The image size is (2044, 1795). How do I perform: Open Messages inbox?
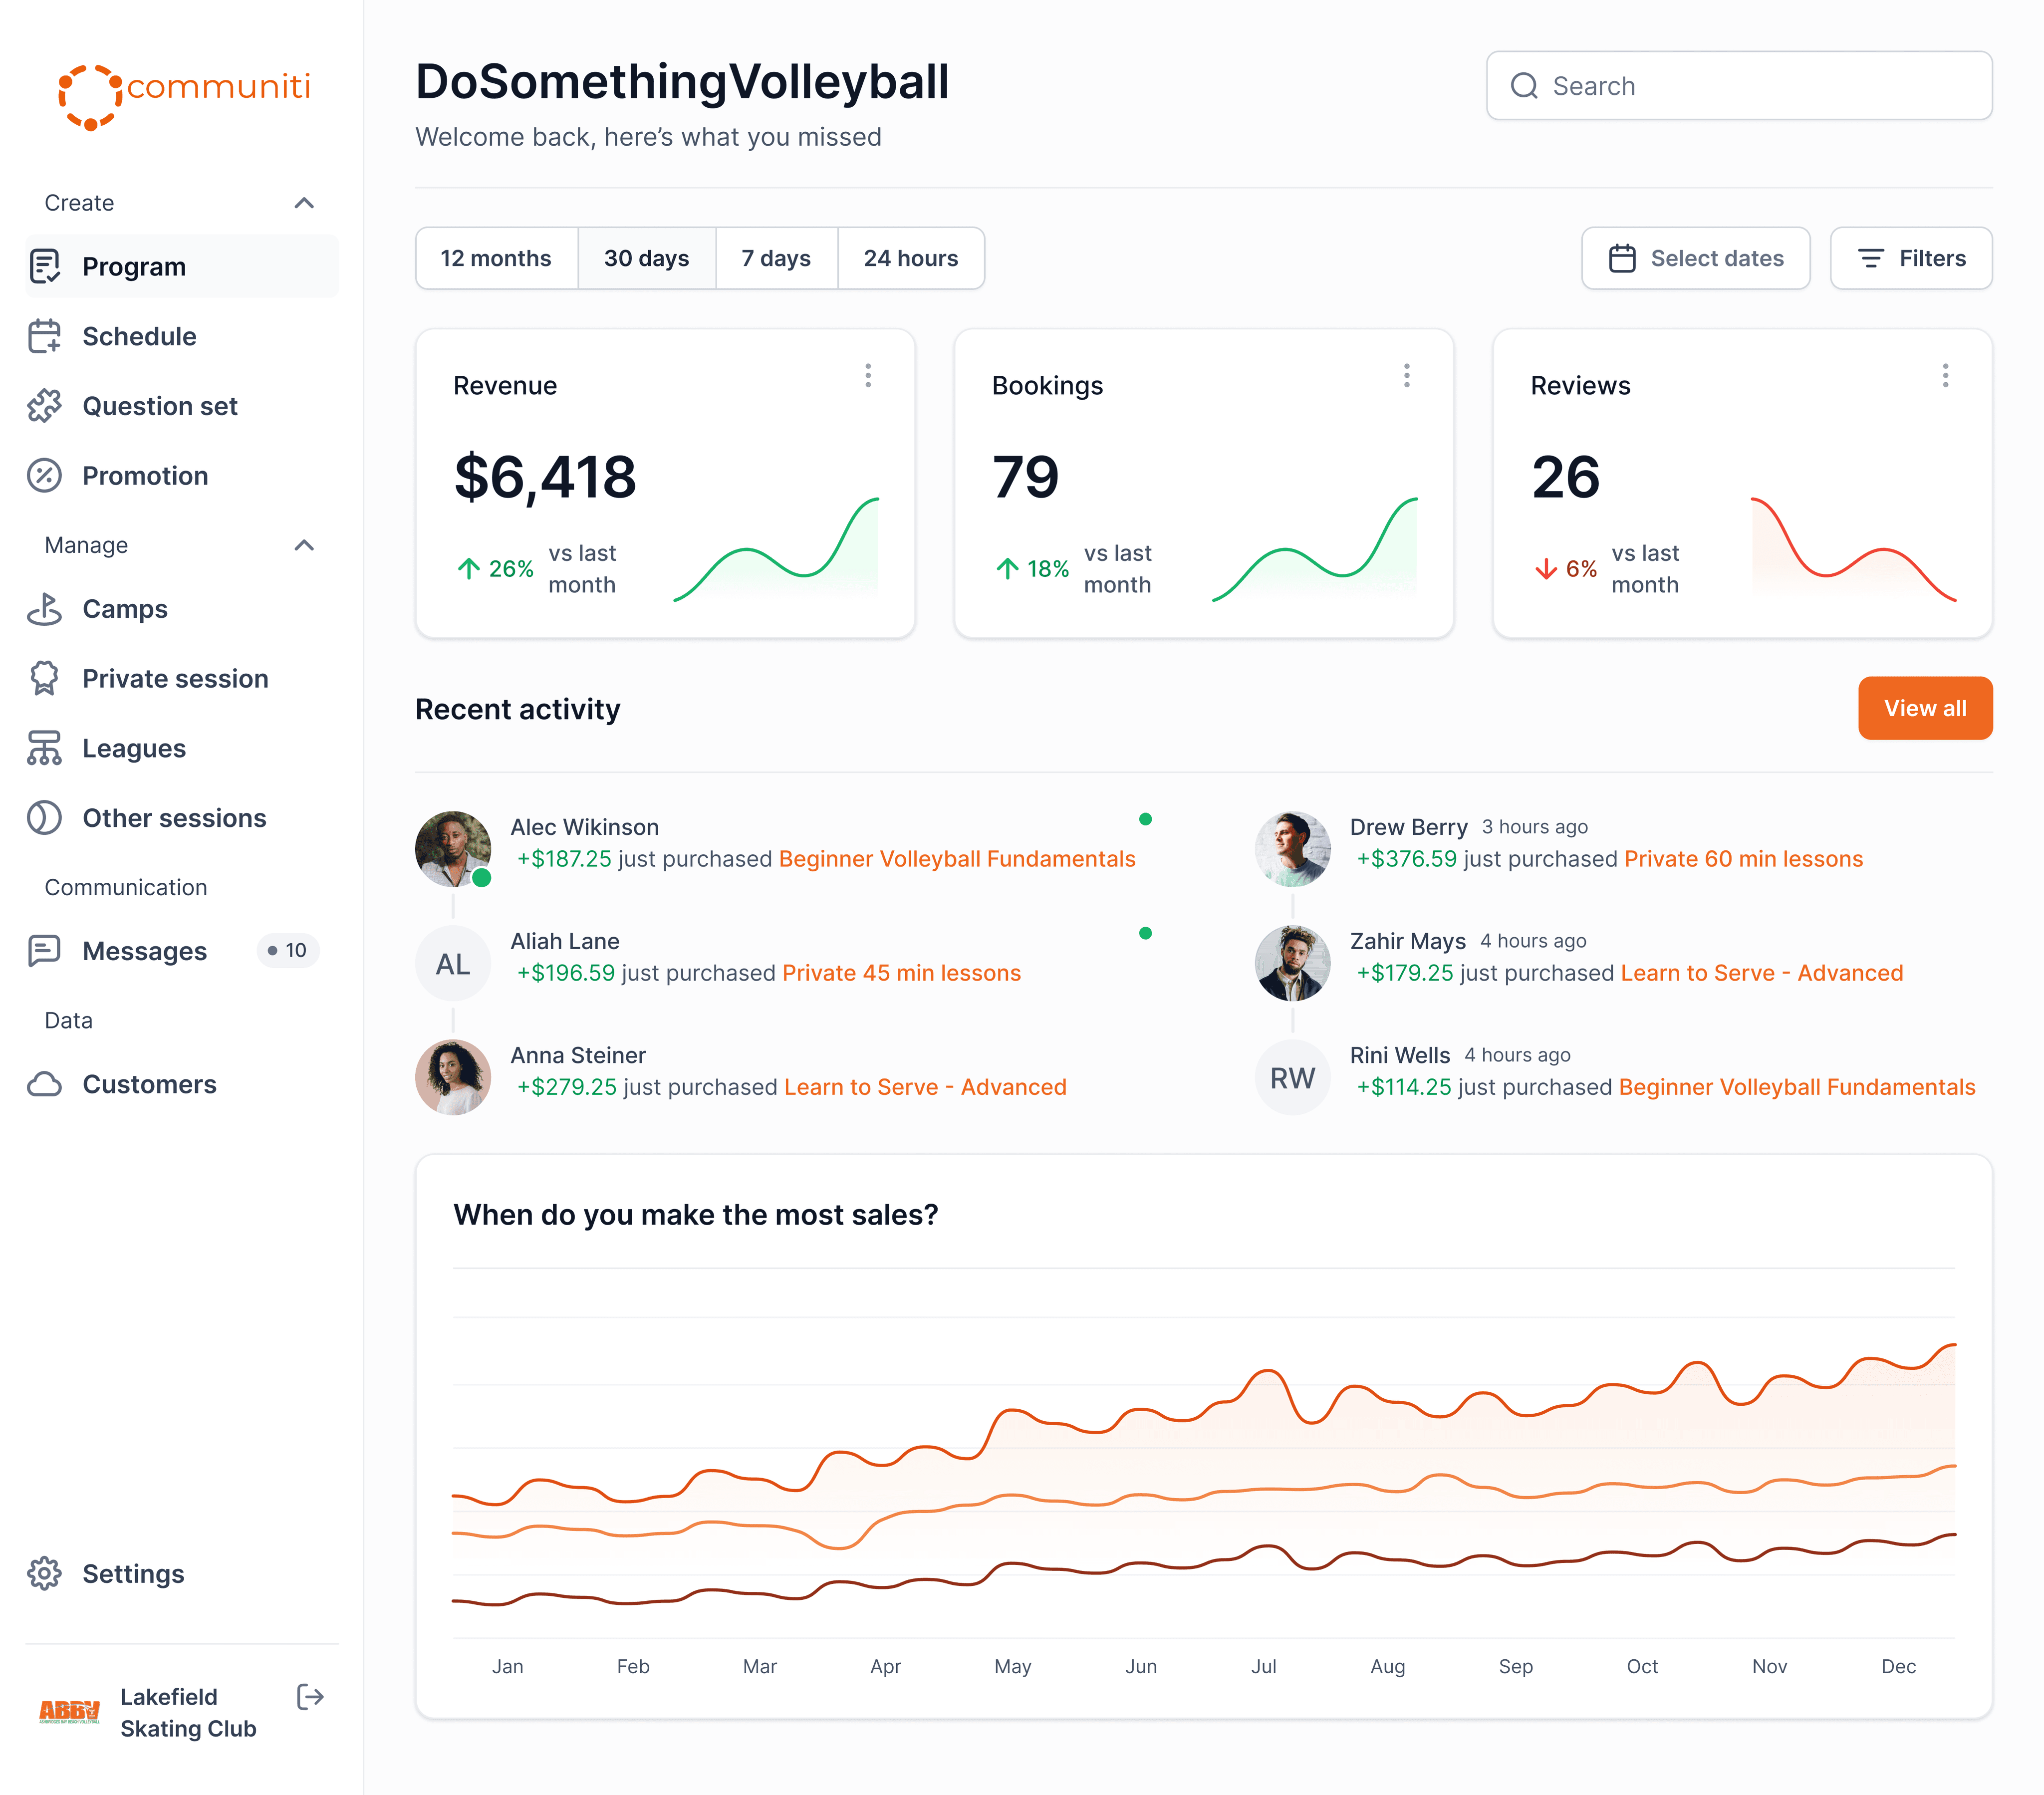[182, 951]
